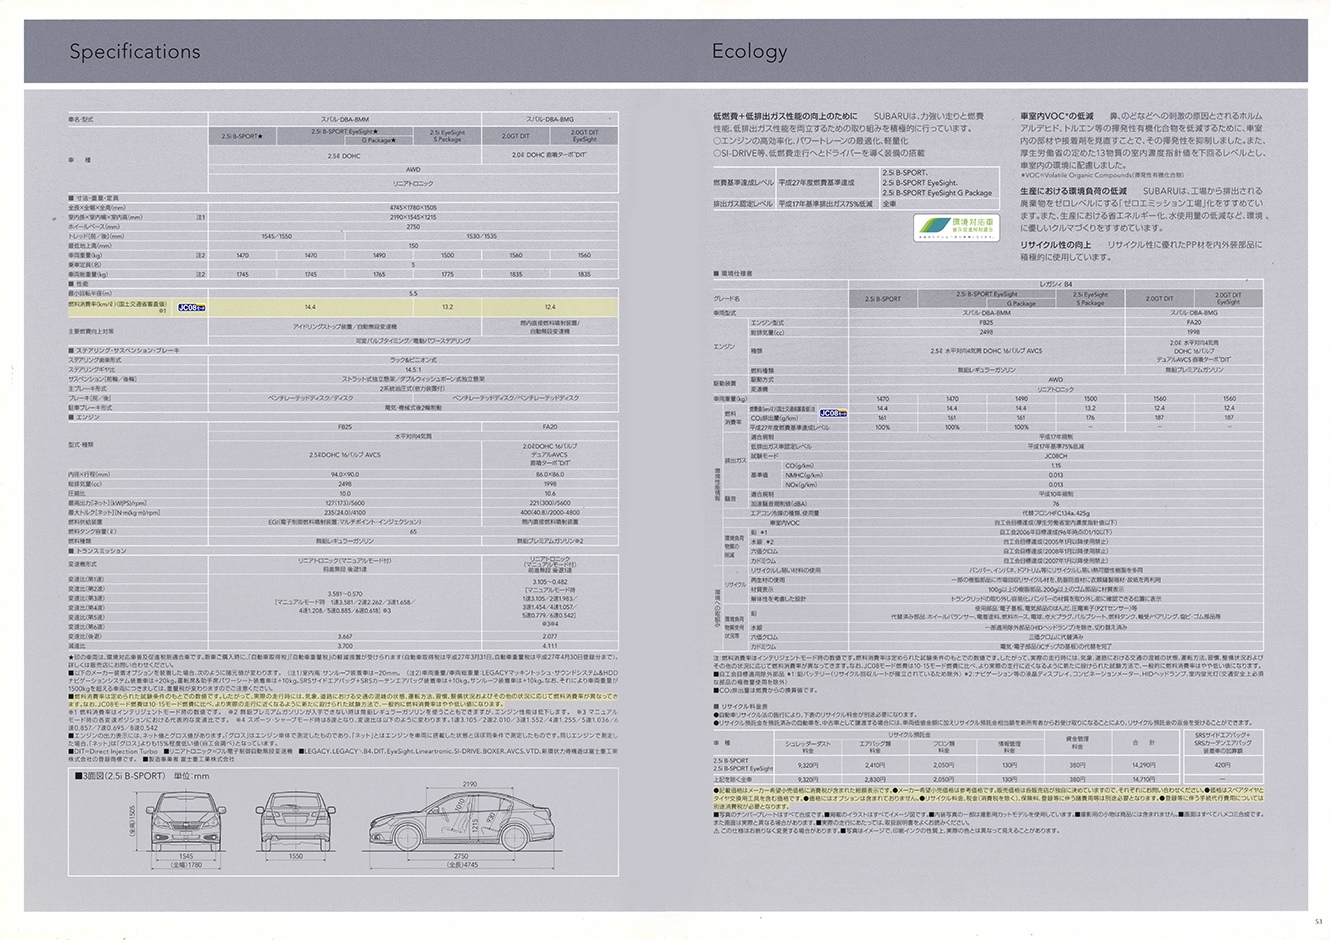
Task: Click CO2 emission value "176"
Action: coord(1090,418)
